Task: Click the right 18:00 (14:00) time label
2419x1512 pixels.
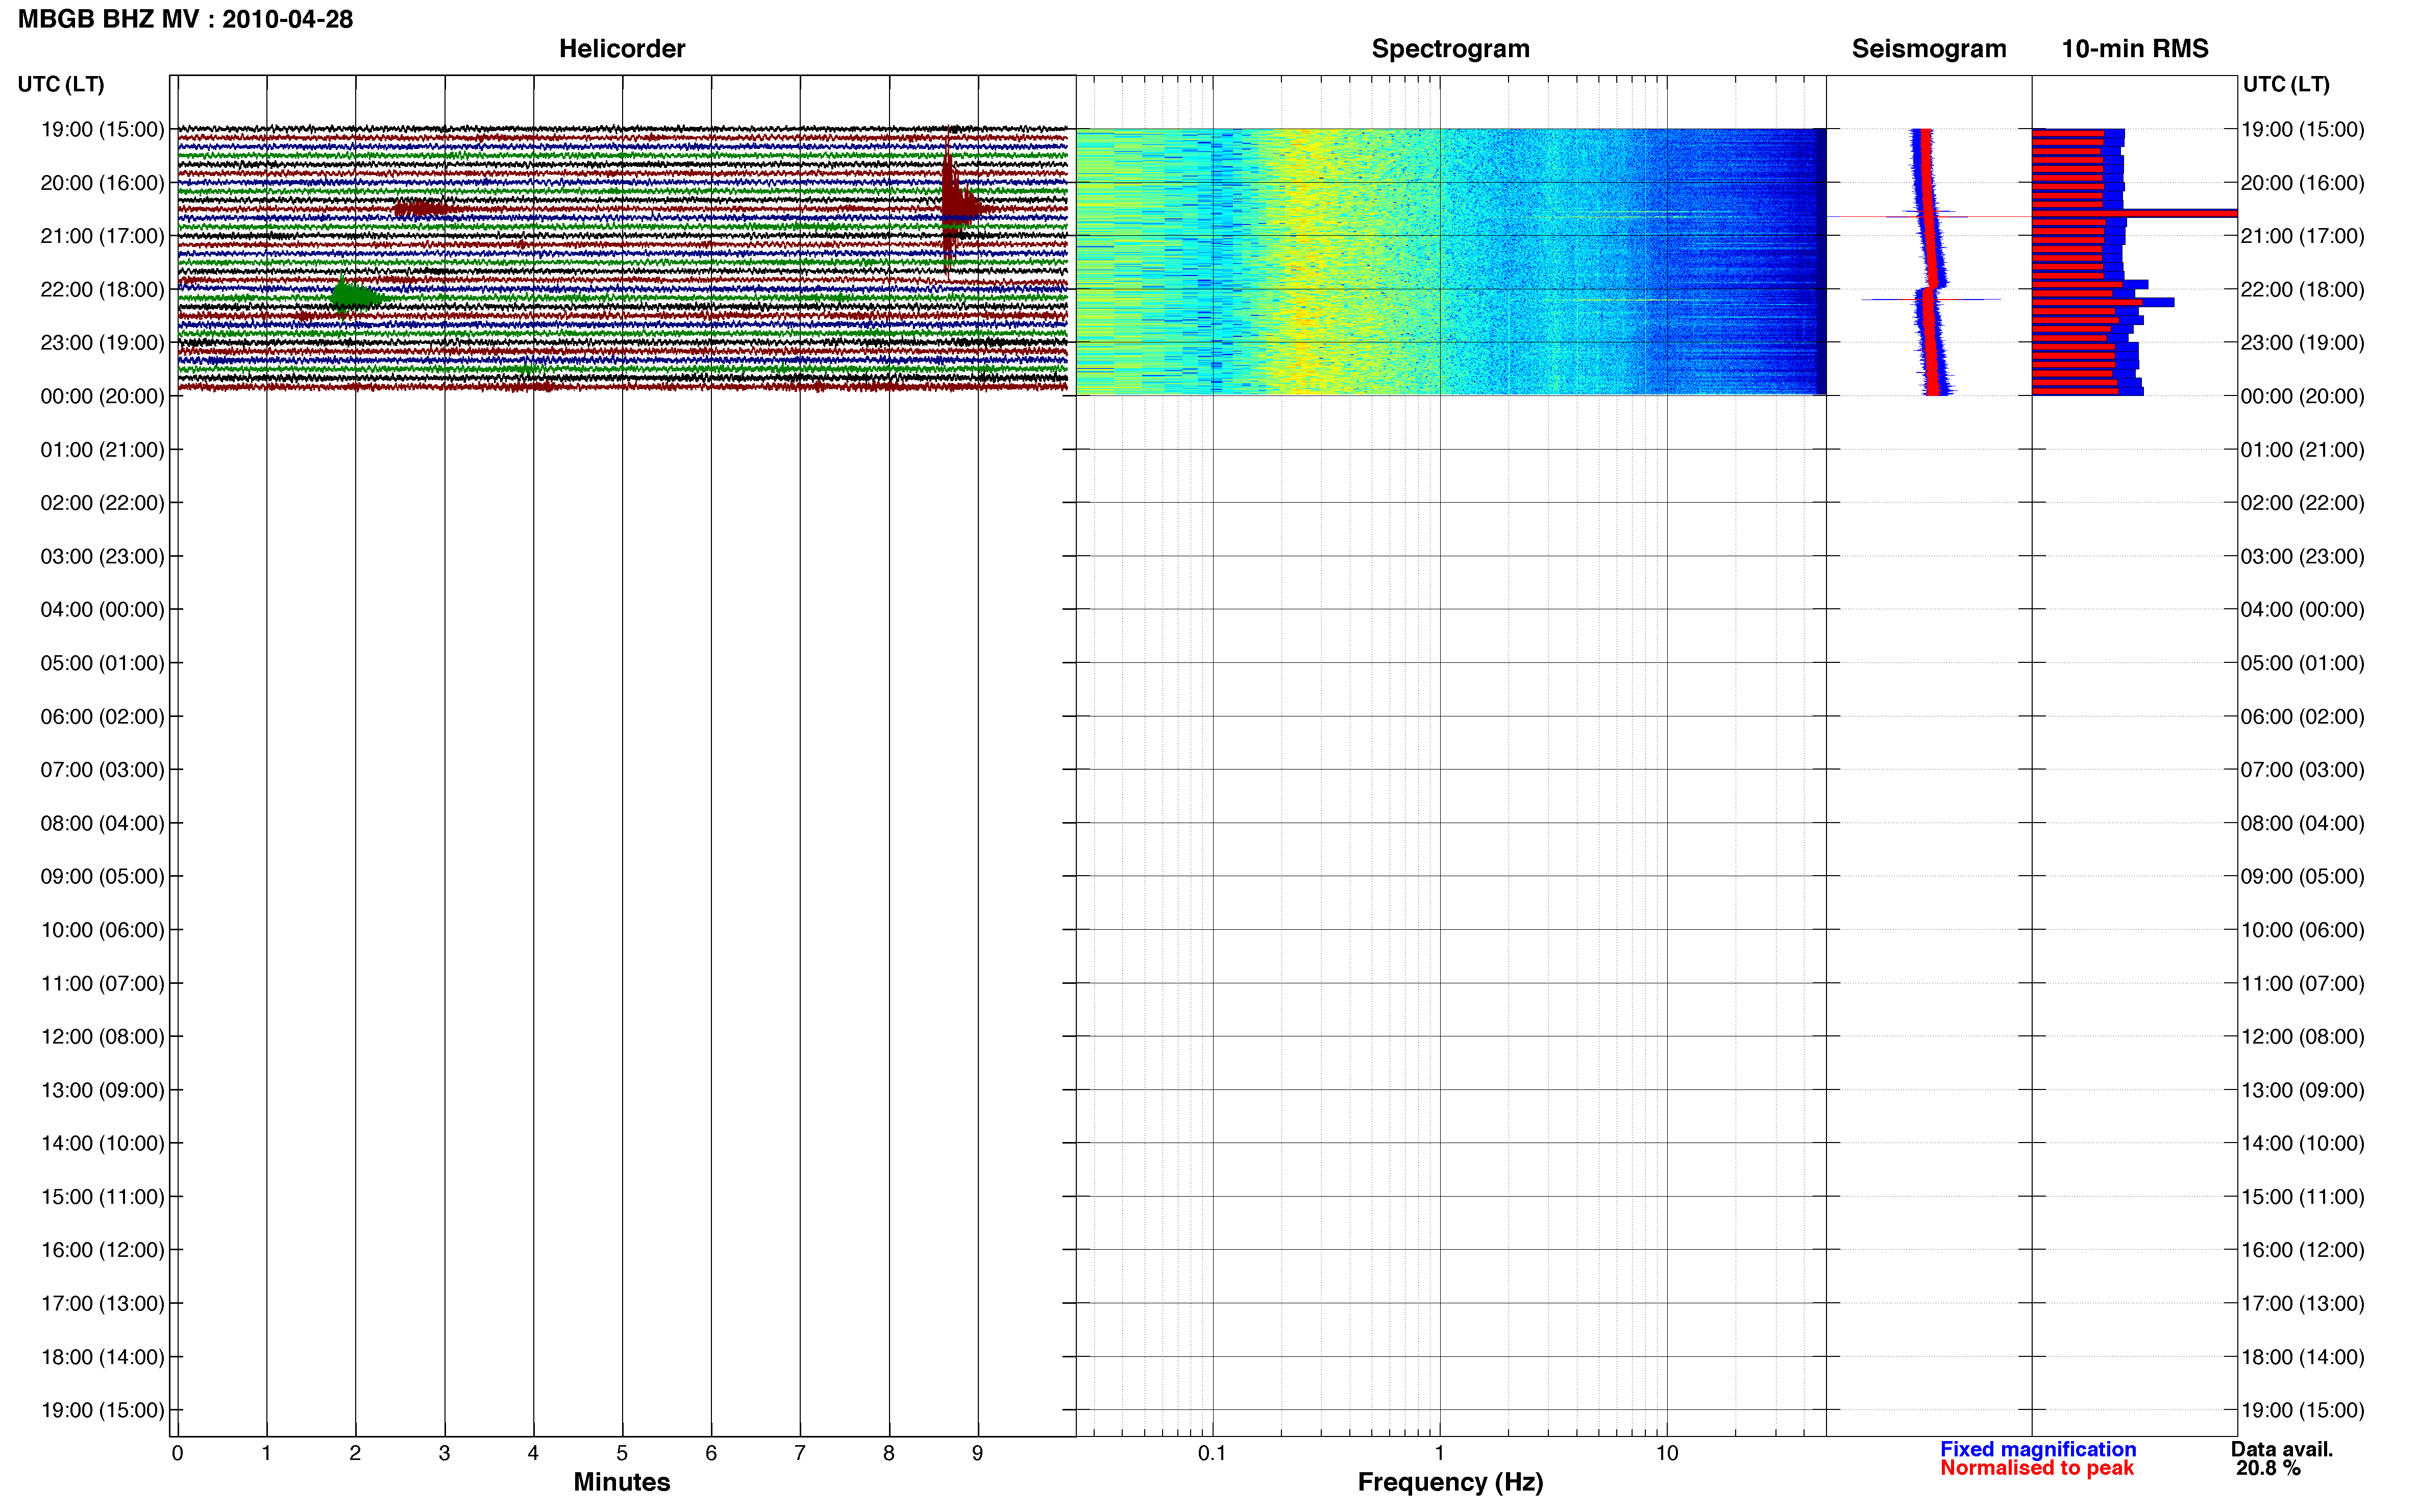Action: coord(2302,1357)
